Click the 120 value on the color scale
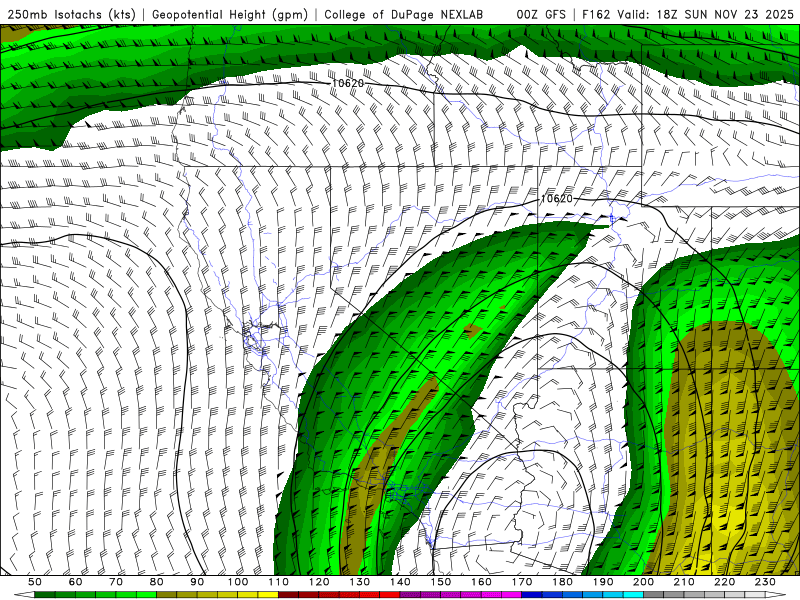Screen dimensions: 800x600 (x=319, y=582)
